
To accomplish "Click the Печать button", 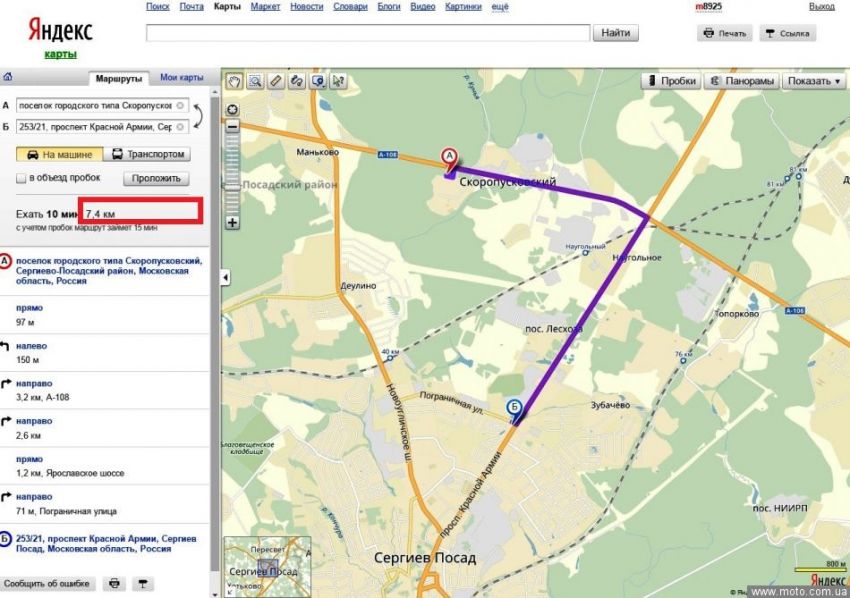I will (x=725, y=33).
